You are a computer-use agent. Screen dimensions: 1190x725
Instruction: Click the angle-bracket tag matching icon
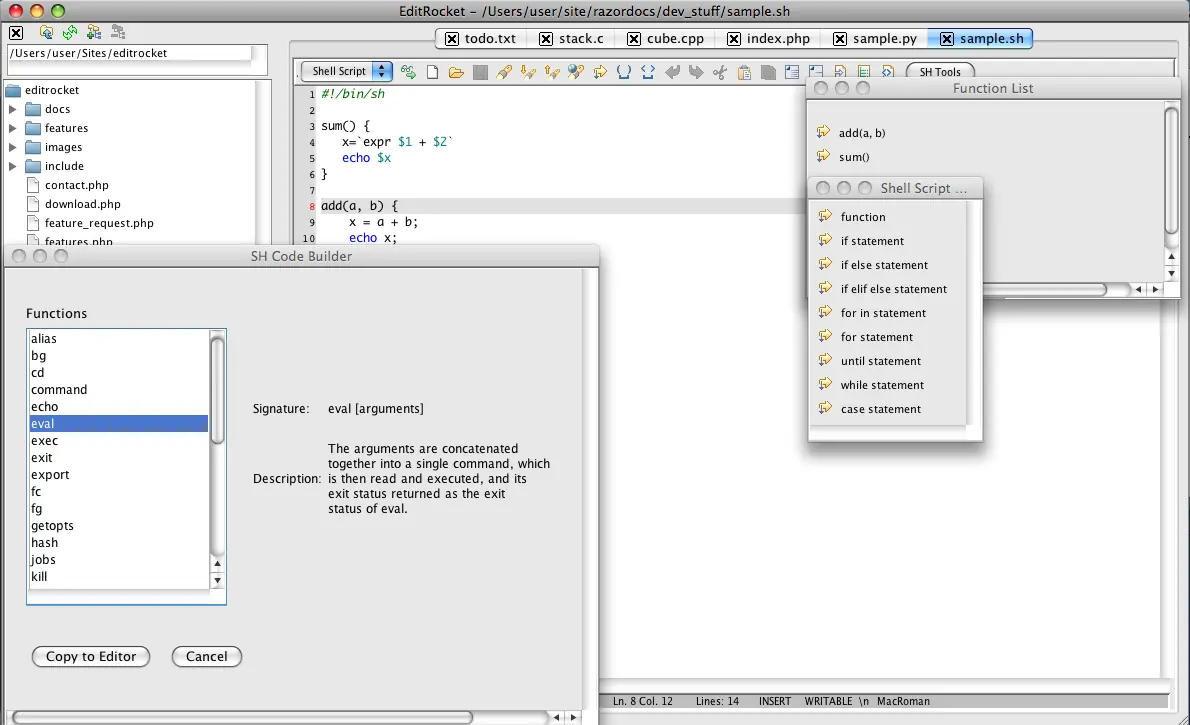647,72
